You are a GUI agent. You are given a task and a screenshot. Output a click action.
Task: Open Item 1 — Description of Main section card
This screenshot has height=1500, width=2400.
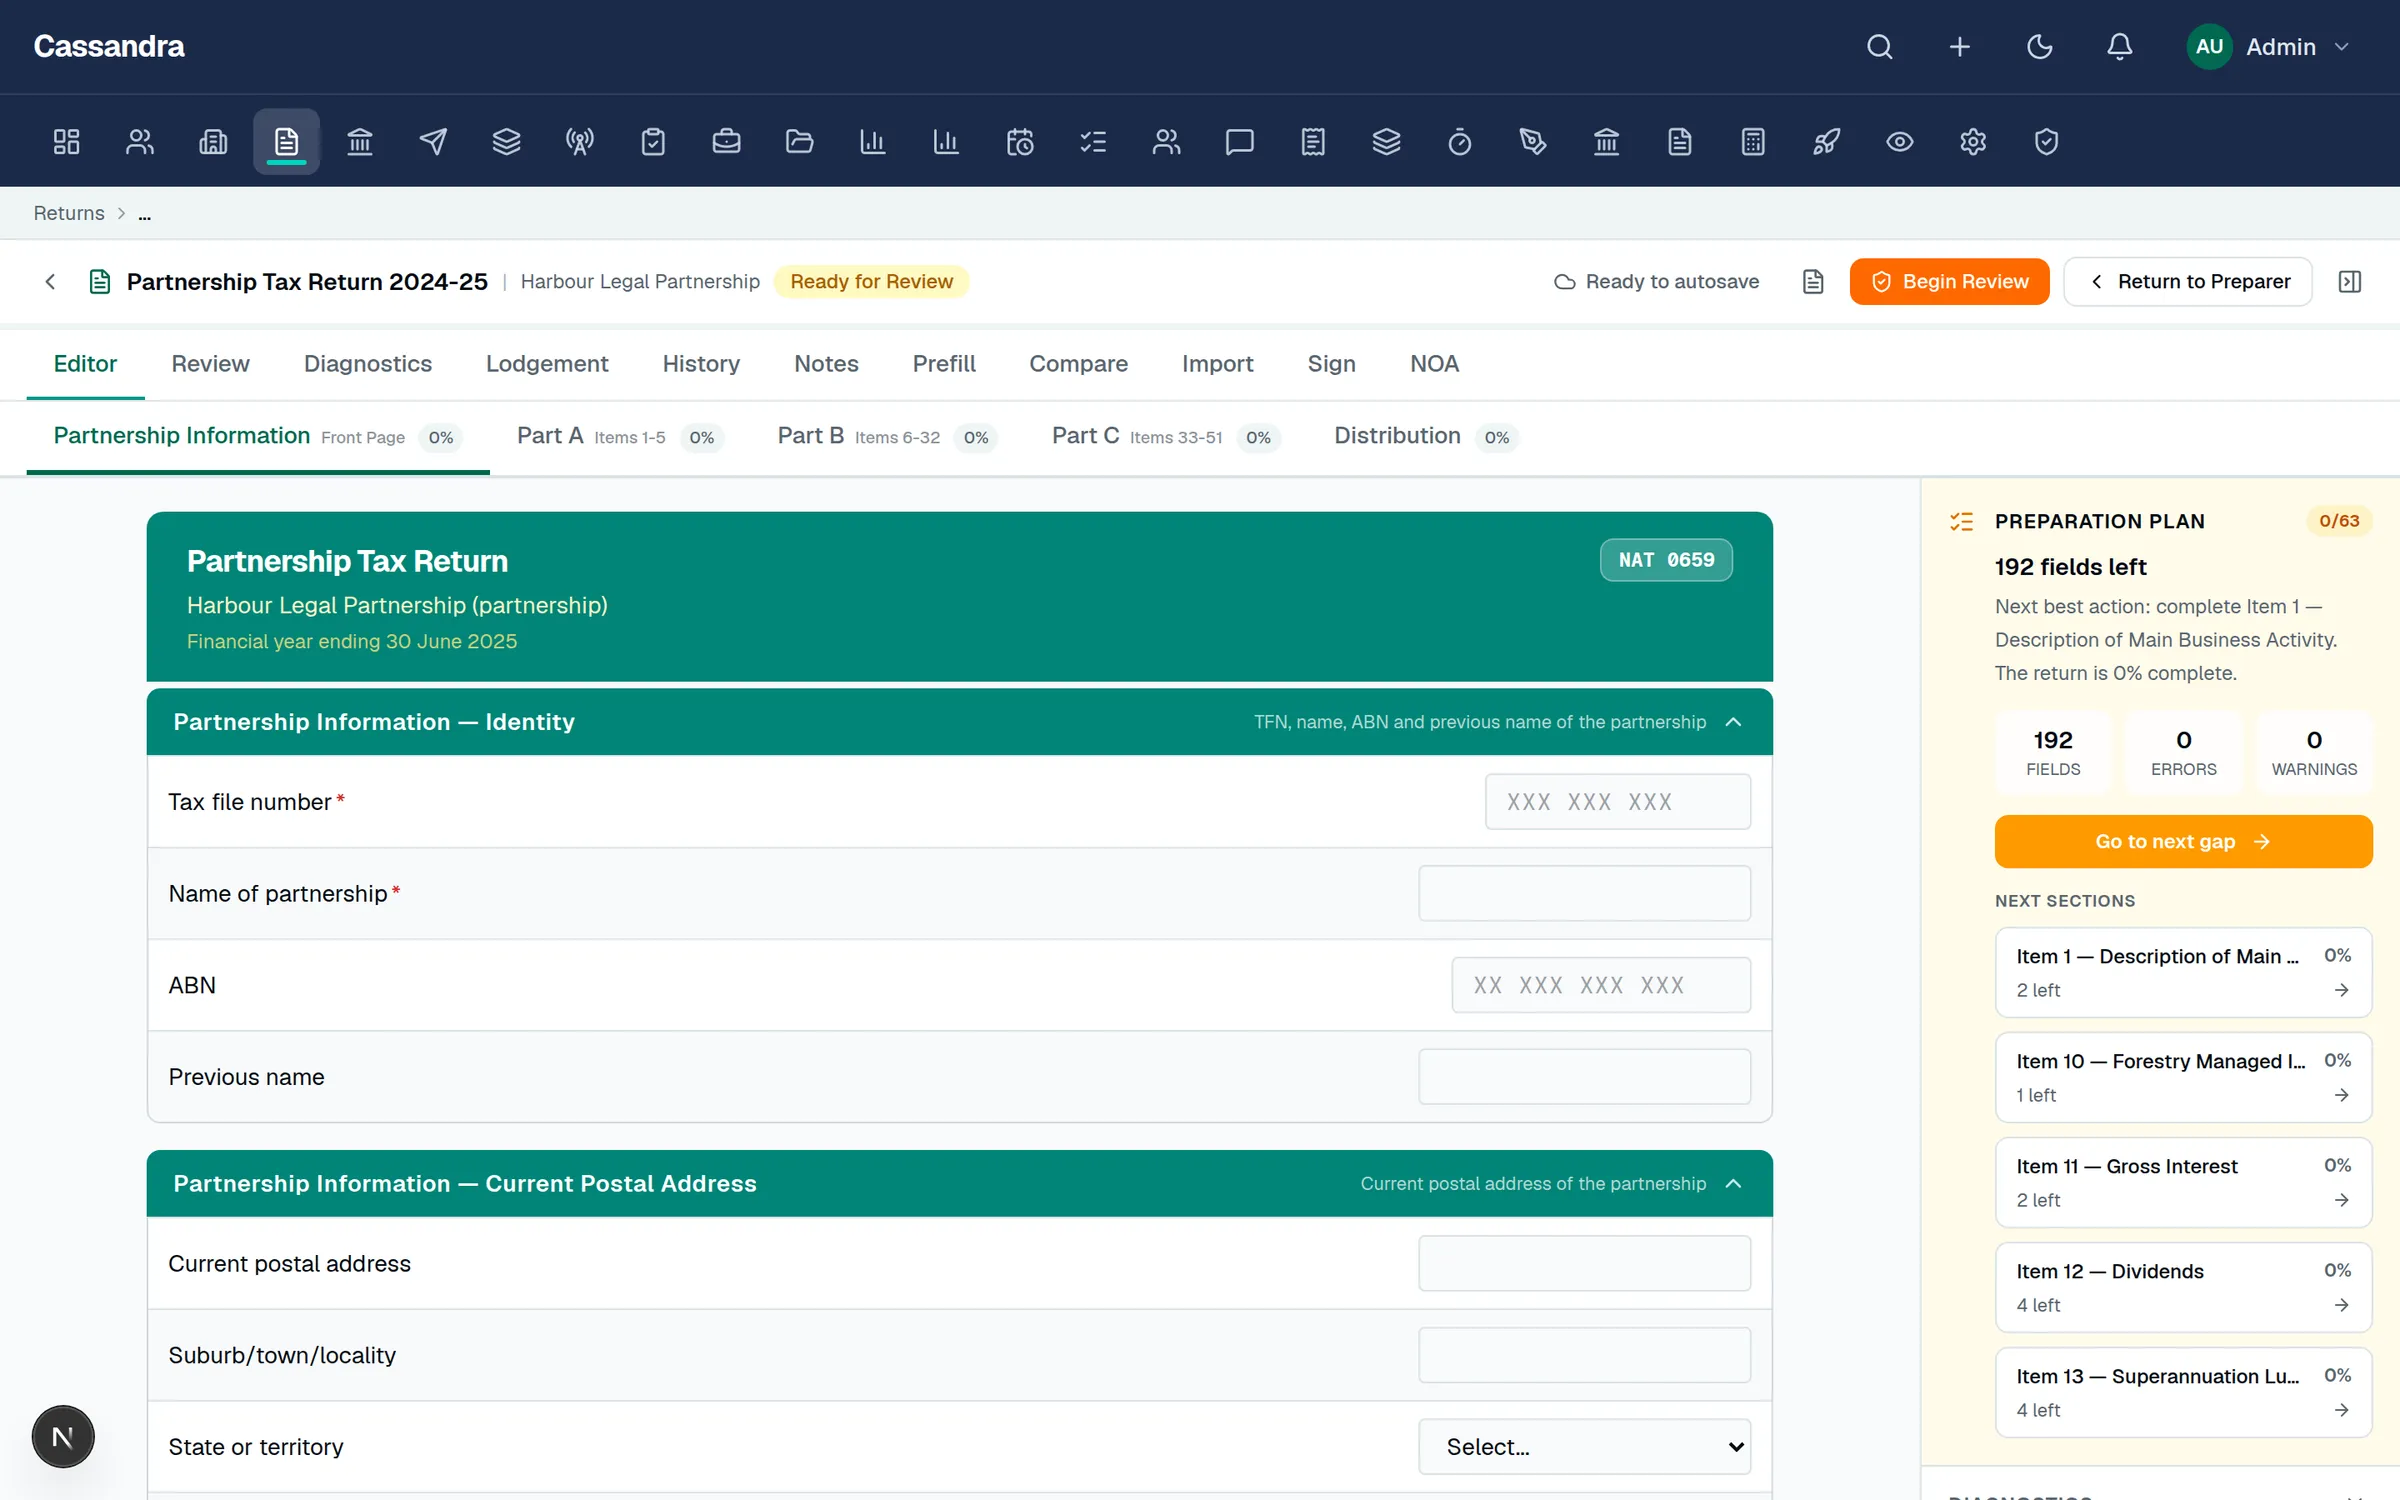(x=2184, y=972)
